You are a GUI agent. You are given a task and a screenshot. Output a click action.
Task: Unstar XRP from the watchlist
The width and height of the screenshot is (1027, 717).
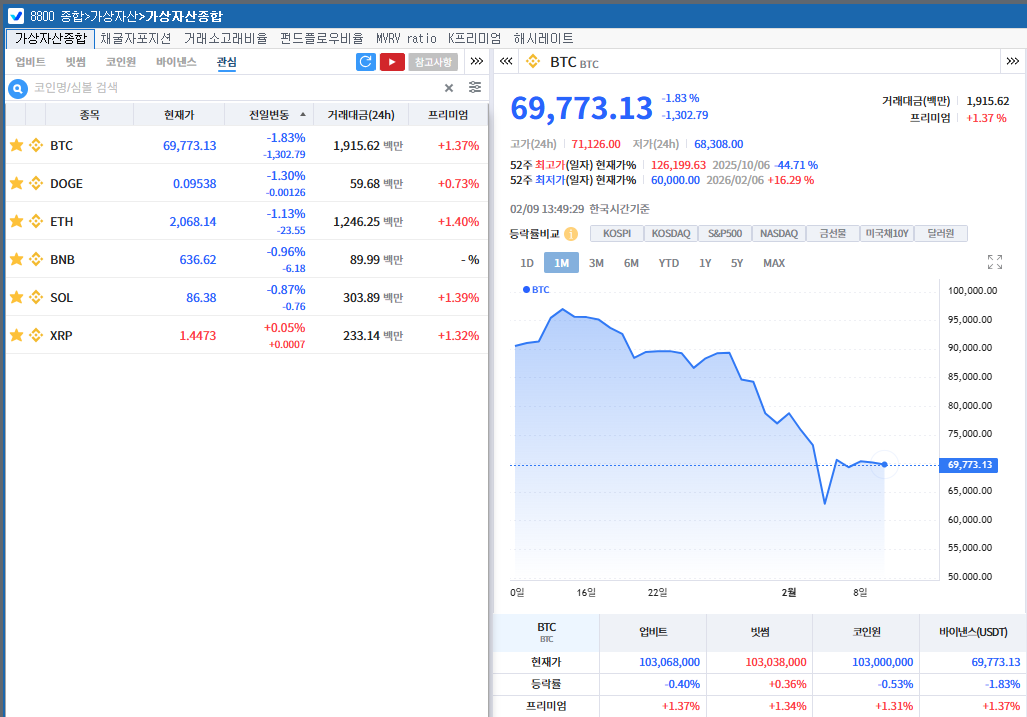pyautogui.click(x=16, y=336)
